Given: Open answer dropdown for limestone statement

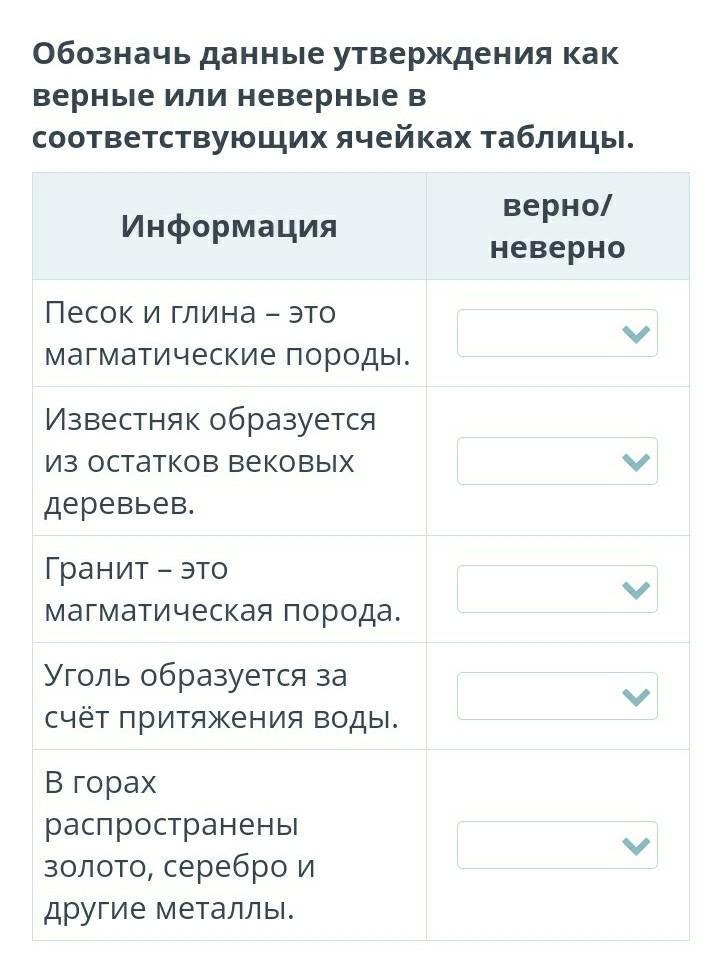Looking at the screenshot, I should click(x=557, y=461).
